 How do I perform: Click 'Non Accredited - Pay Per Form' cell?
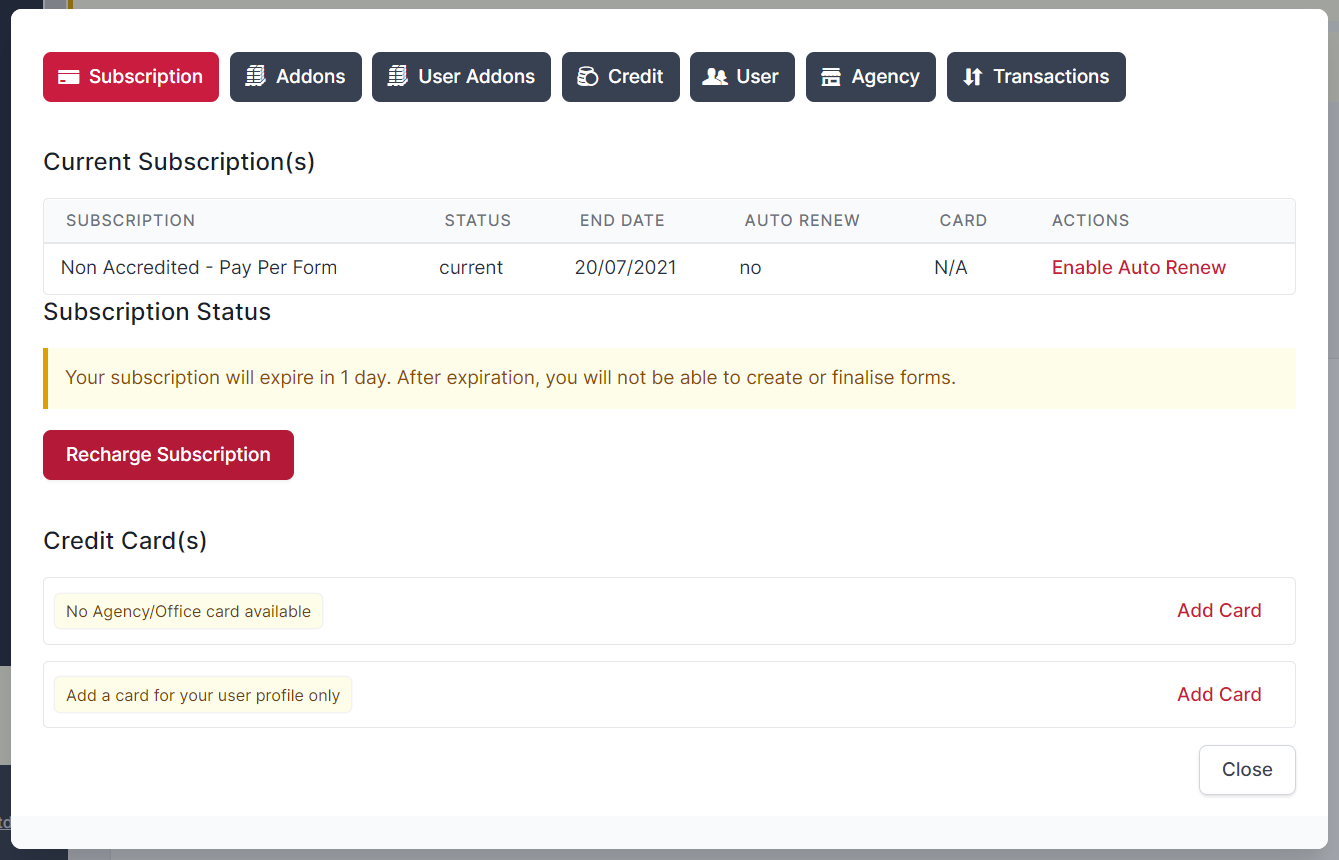pyautogui.click(x=199, y=268)
